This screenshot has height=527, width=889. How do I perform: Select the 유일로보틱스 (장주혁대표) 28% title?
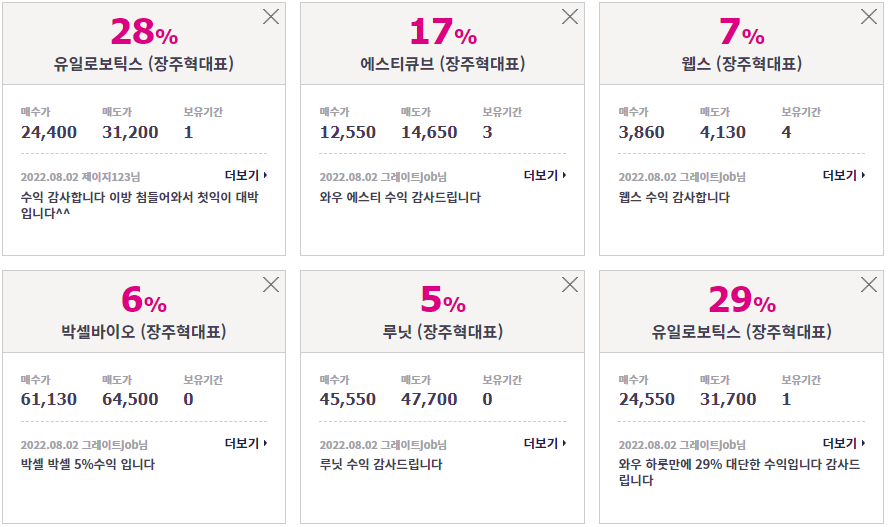[144, 63]
